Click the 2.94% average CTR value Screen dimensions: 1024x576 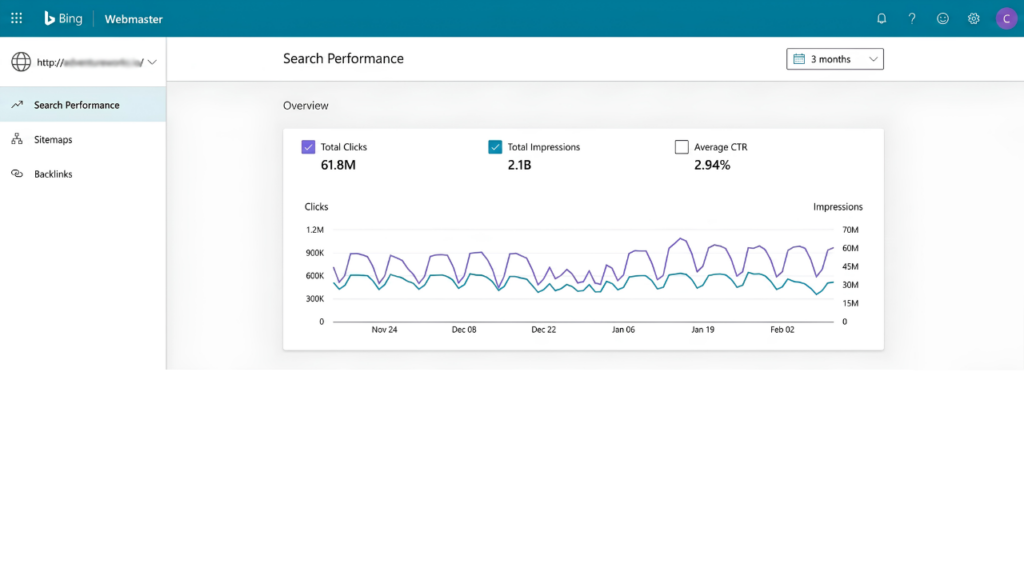[x=712, y=165]
